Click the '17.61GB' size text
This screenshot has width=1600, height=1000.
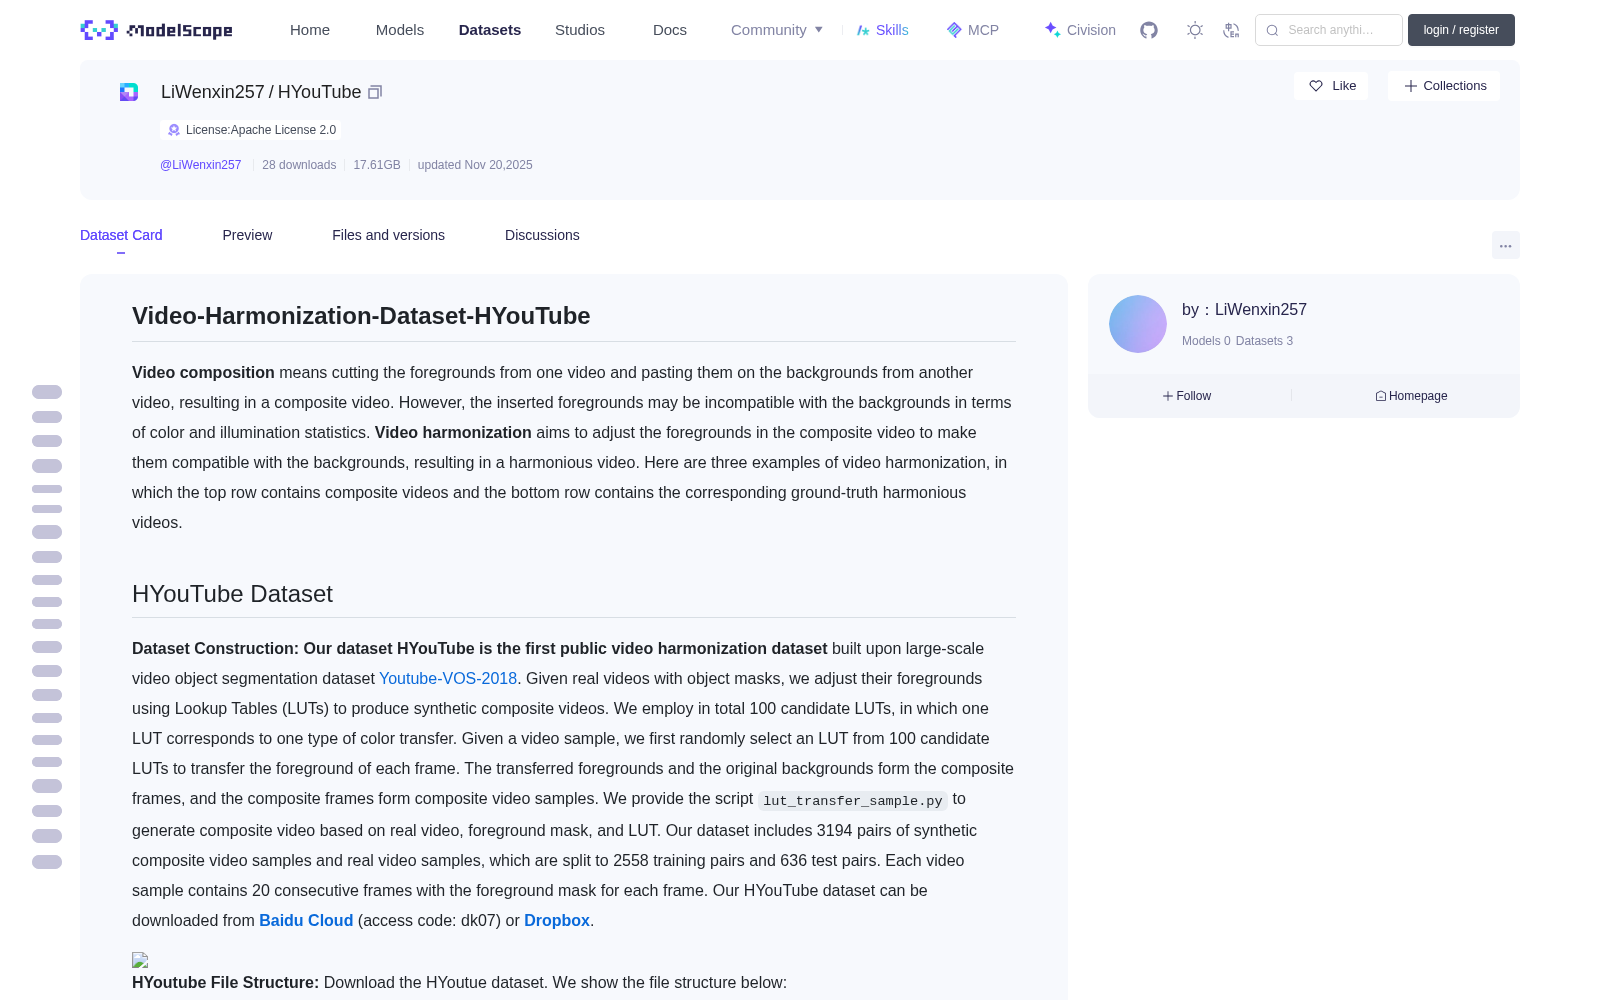point(377,165)
